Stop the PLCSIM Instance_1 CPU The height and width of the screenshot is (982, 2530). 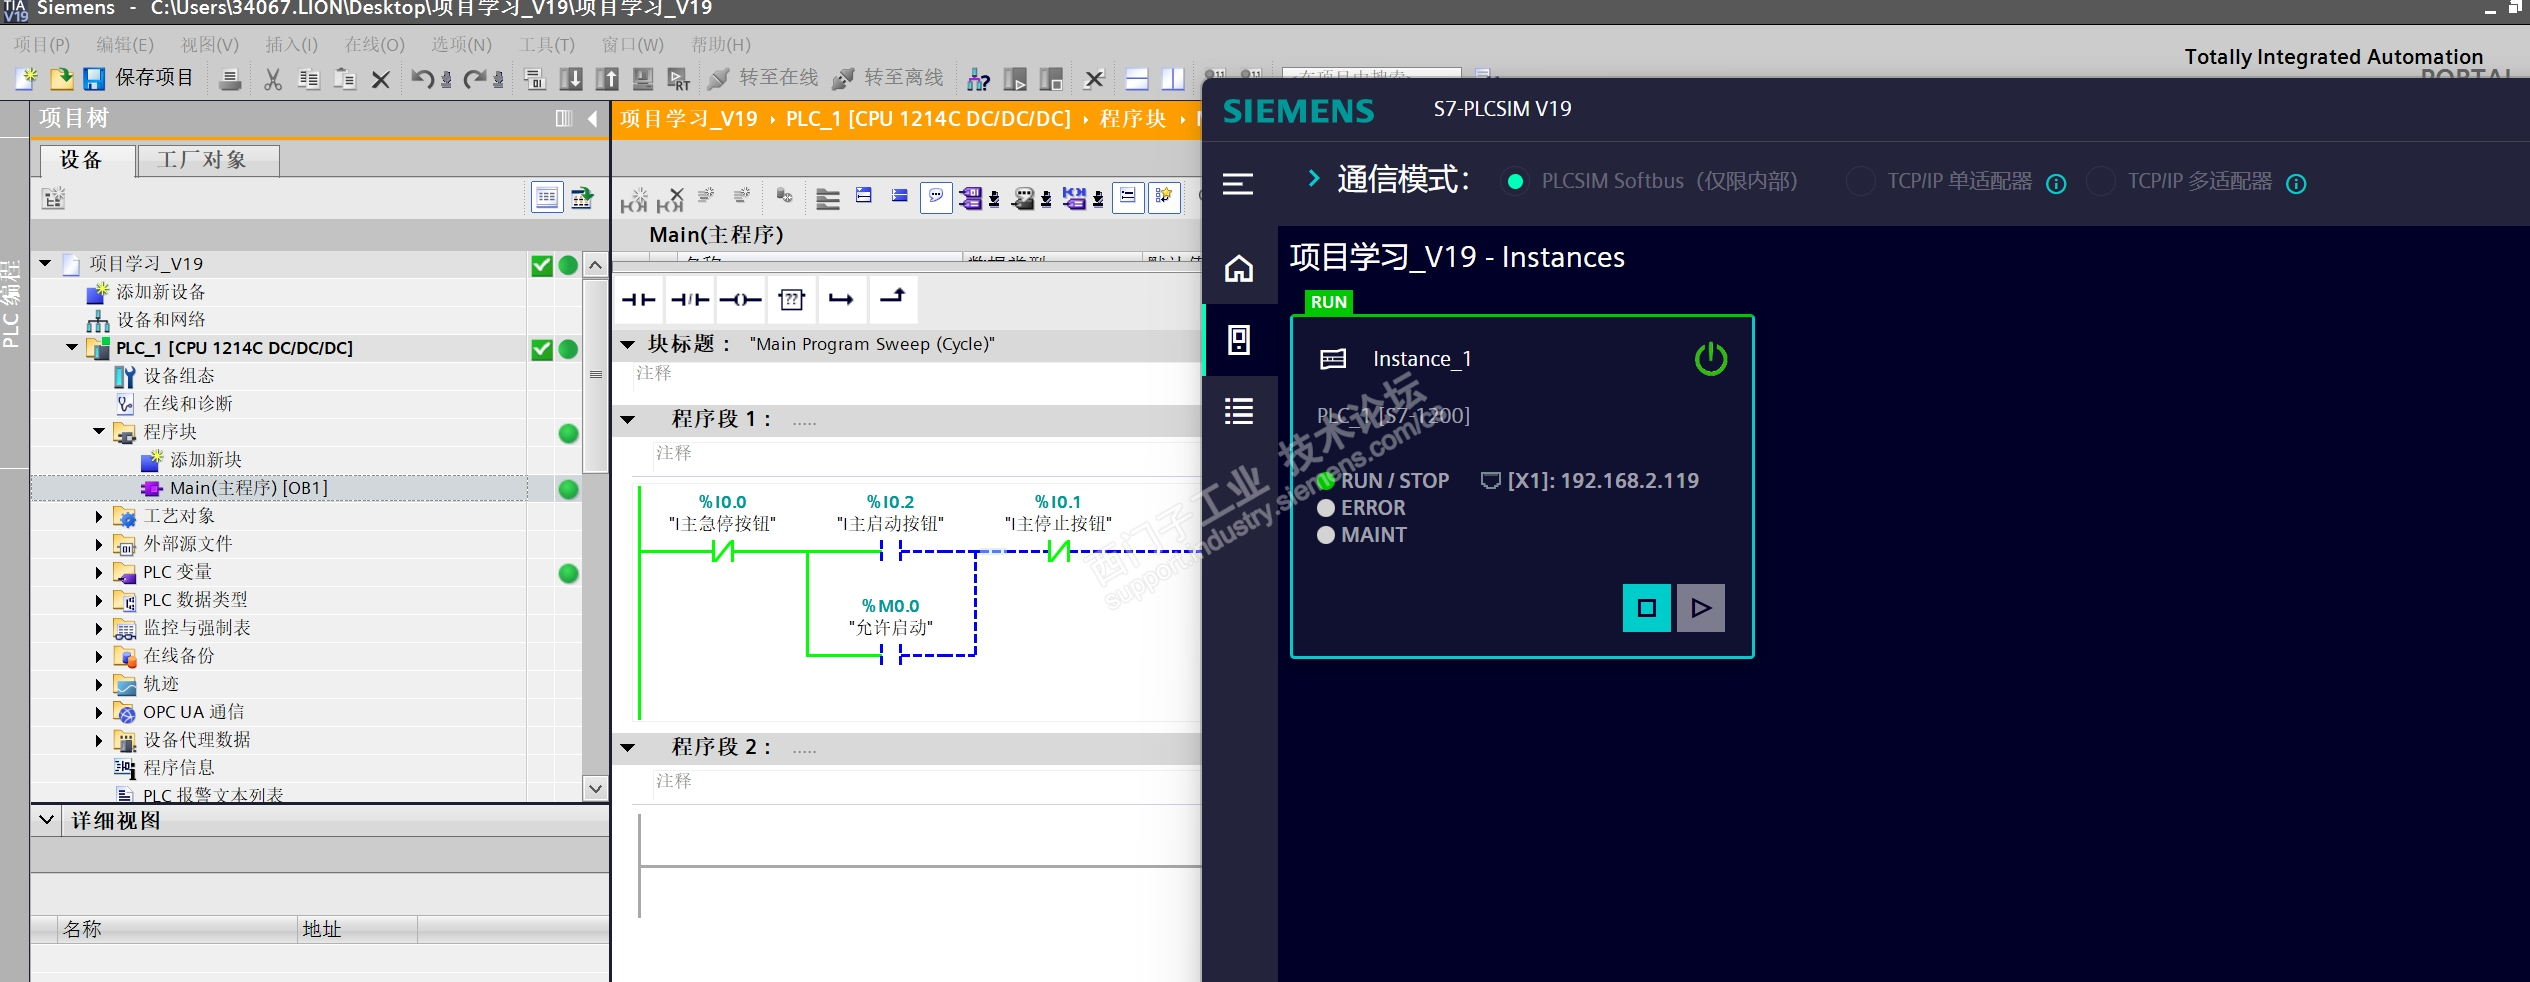1647,608
